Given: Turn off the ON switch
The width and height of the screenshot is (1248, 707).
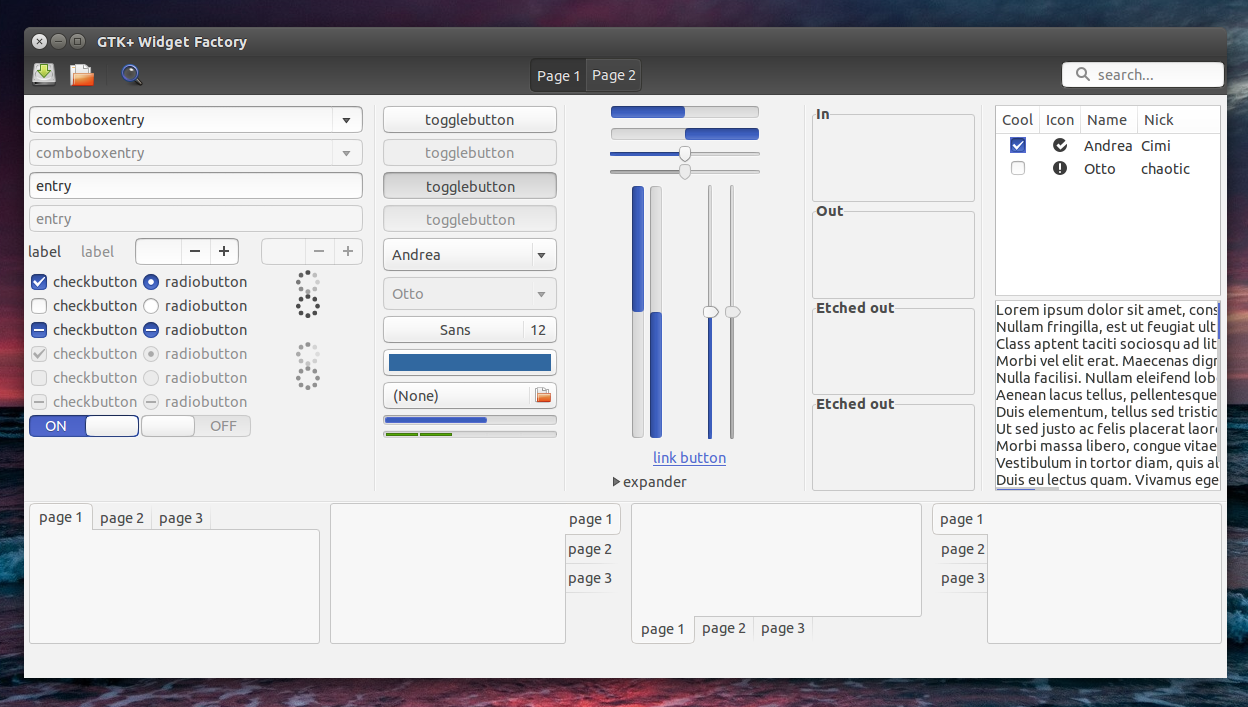Looking at the screenshot, I should click(x=84, y=426).
